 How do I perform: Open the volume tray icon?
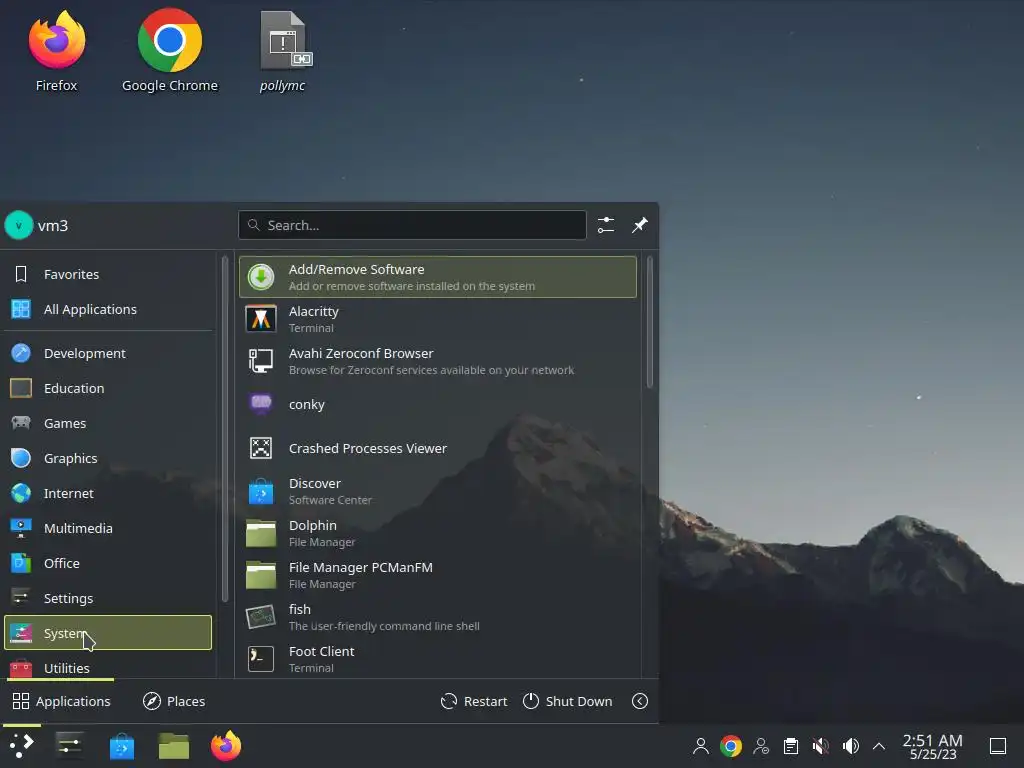[850, 746]
